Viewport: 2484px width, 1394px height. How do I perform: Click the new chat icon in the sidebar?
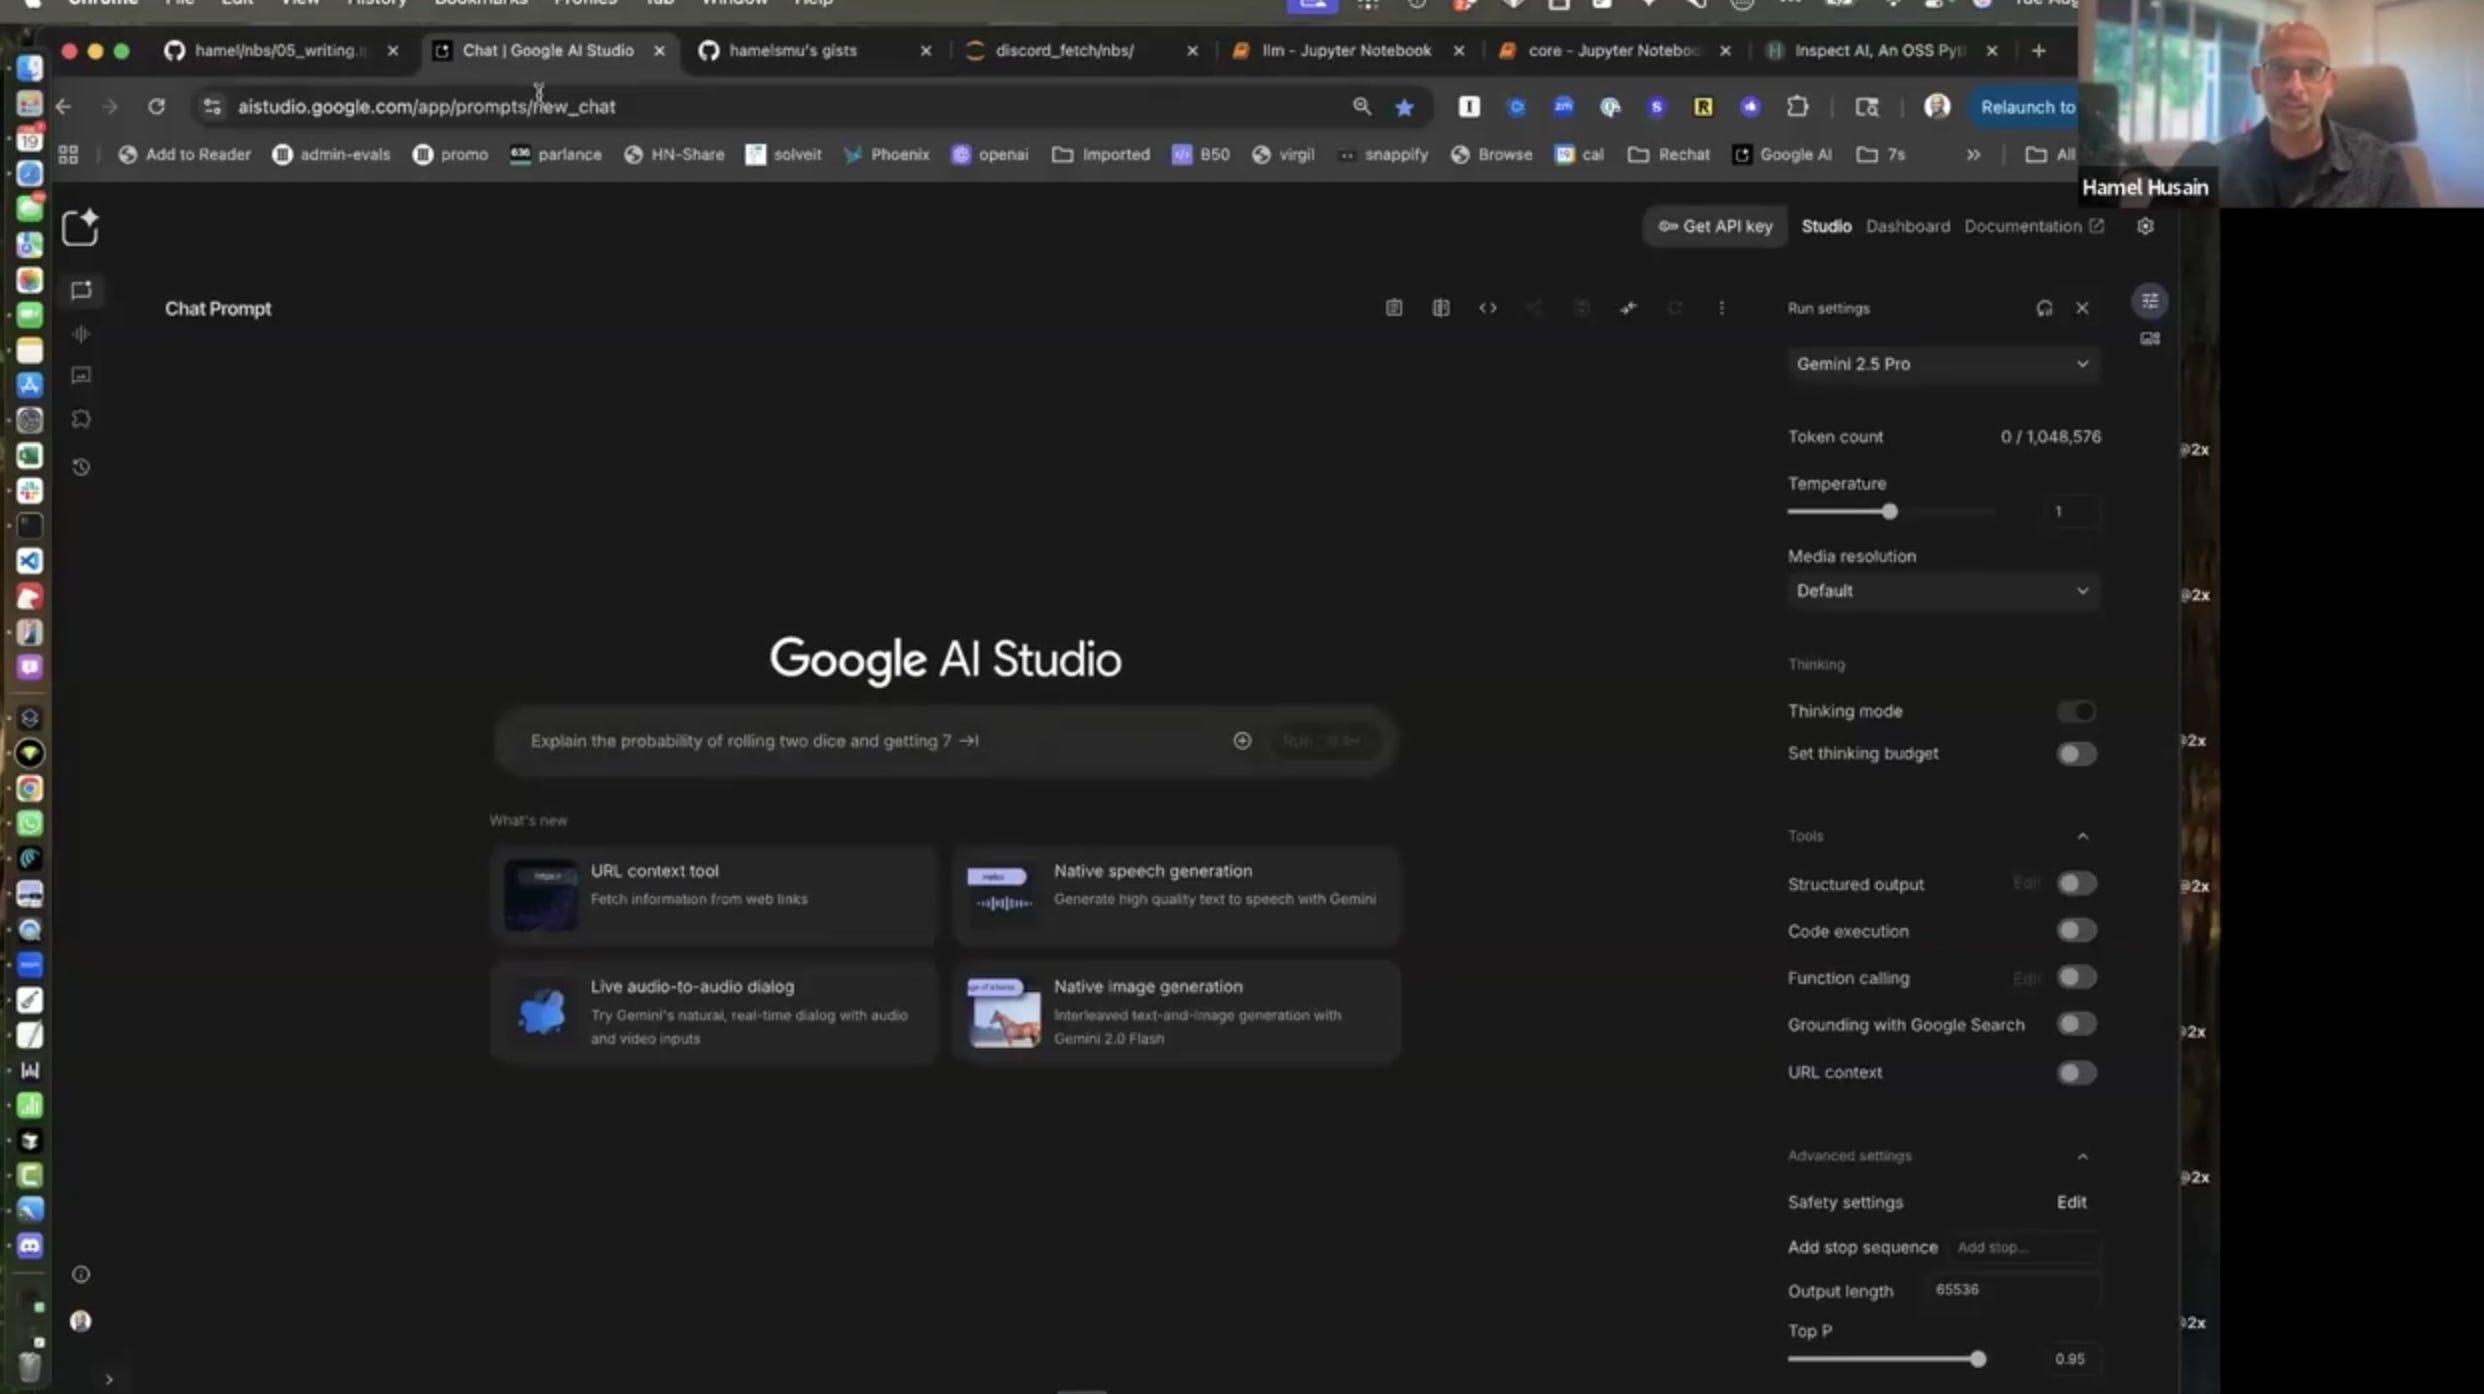click(80, 228)
